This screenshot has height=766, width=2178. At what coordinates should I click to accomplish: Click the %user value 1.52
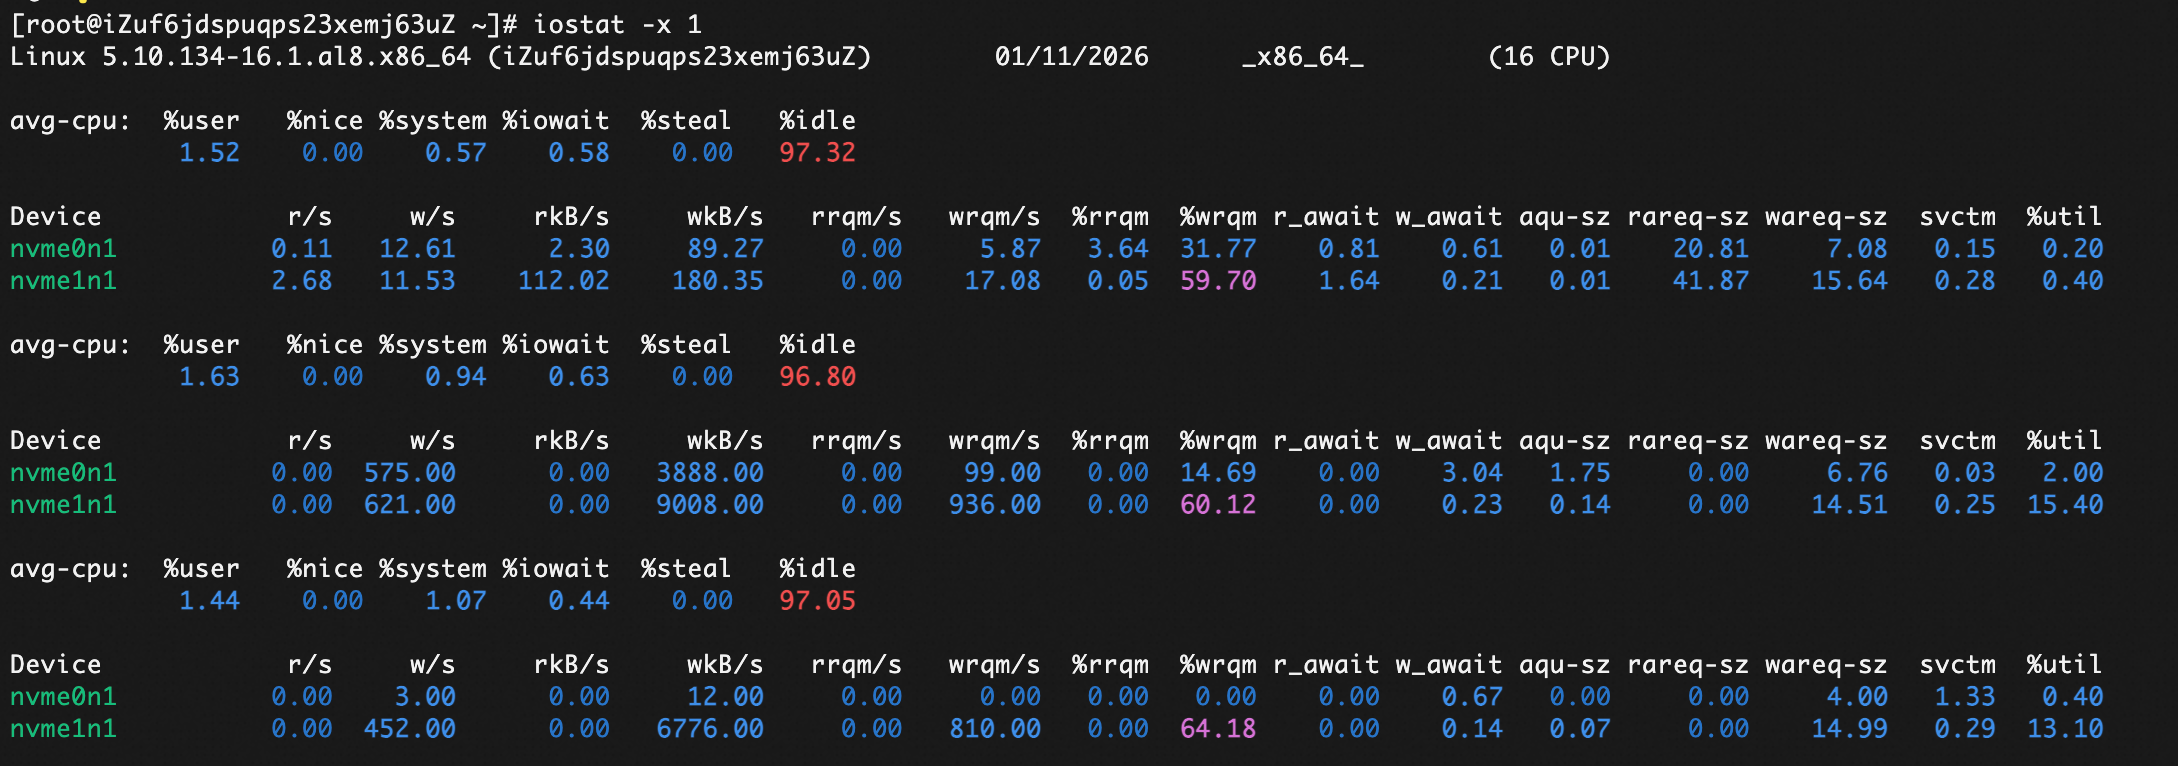[x=209, y=153]
